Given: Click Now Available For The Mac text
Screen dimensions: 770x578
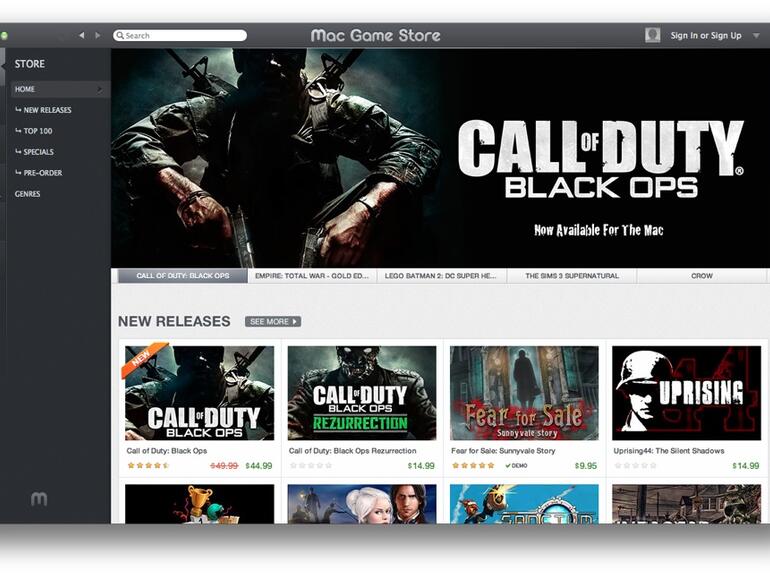Looking at the screenshot, I should click(x=599, y=230).
